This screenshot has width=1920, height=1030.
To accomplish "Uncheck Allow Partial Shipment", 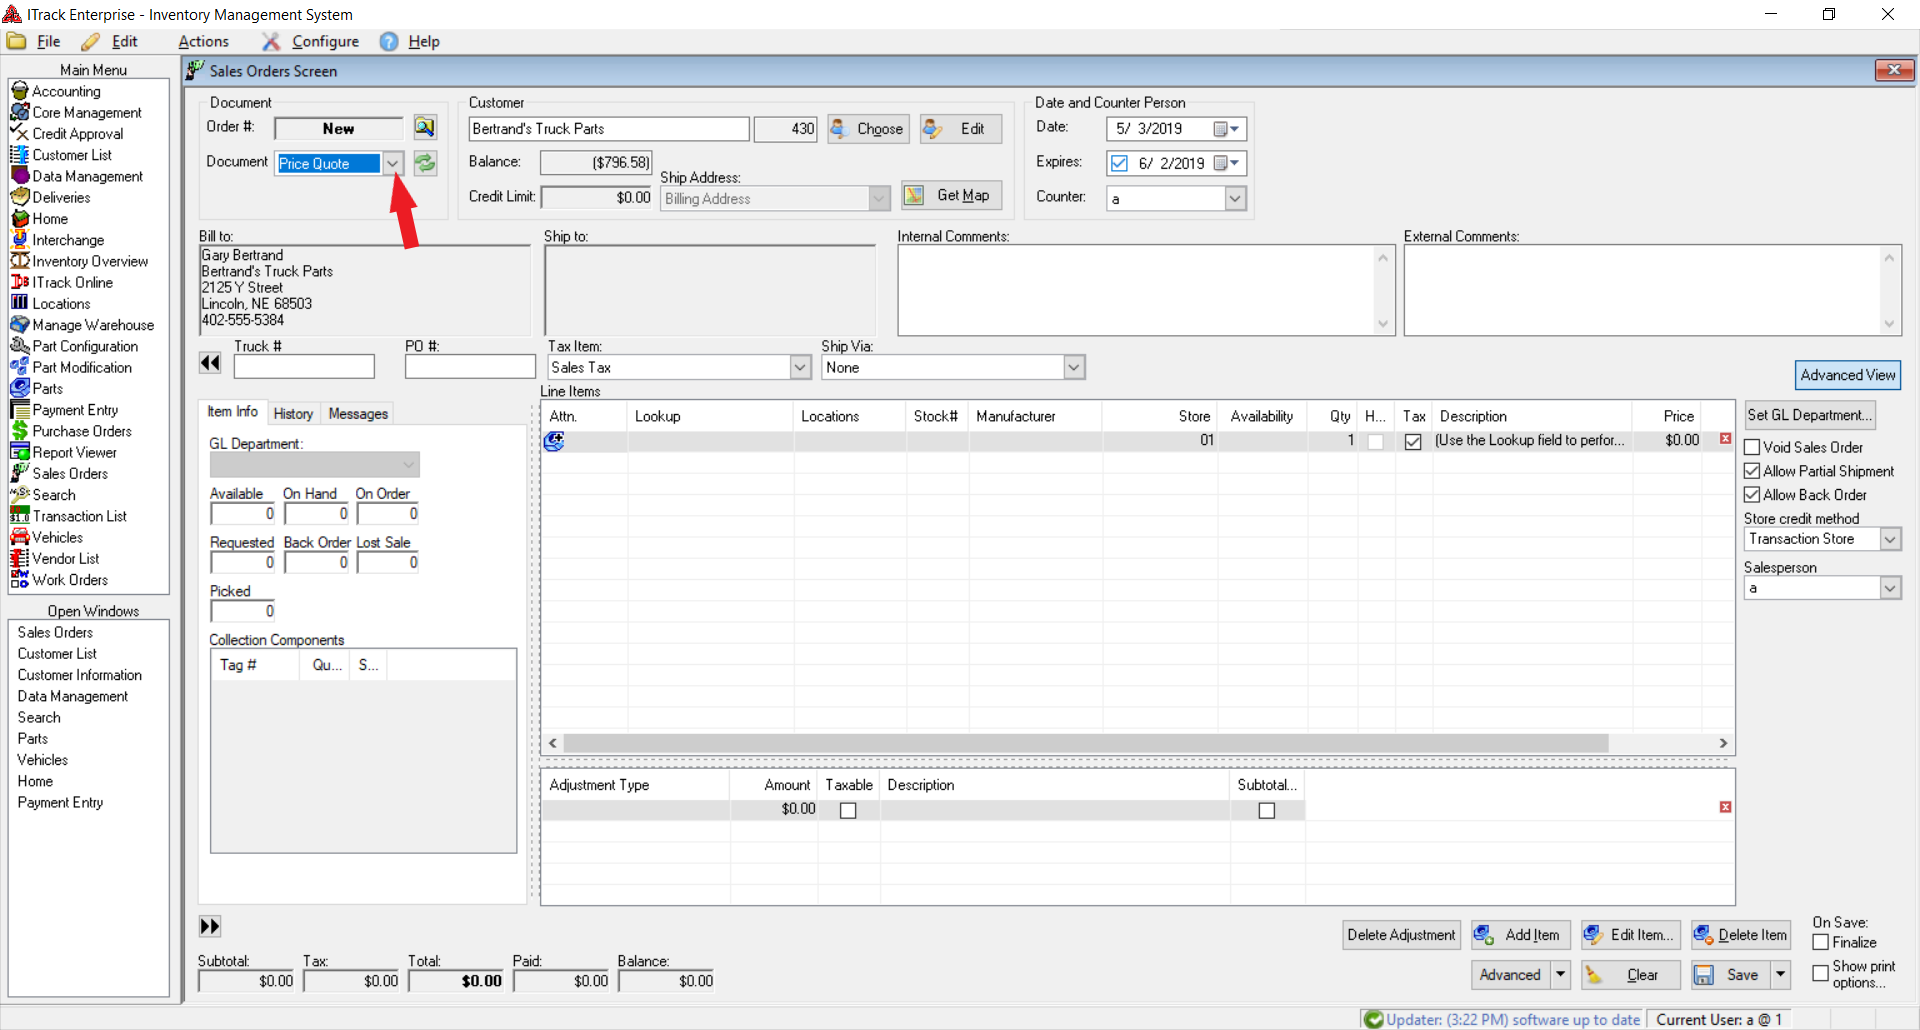I will (1752, 471).
